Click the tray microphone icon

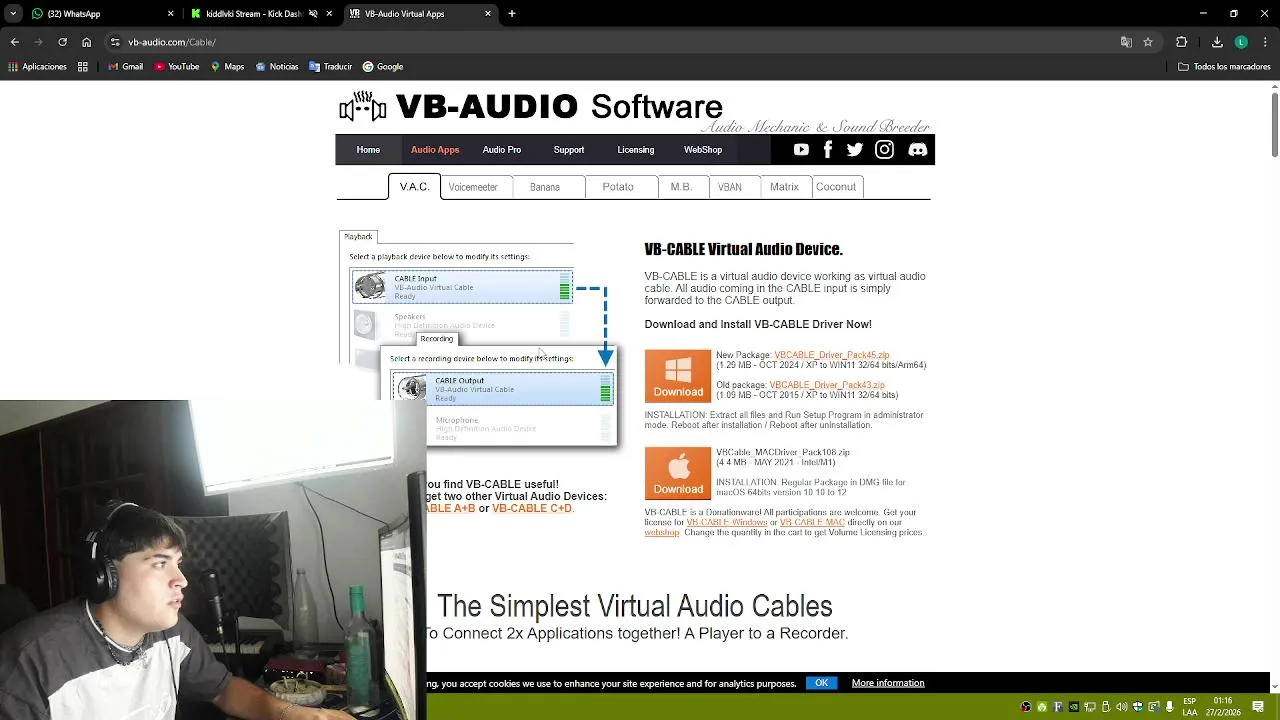(x=1169, y=707)
